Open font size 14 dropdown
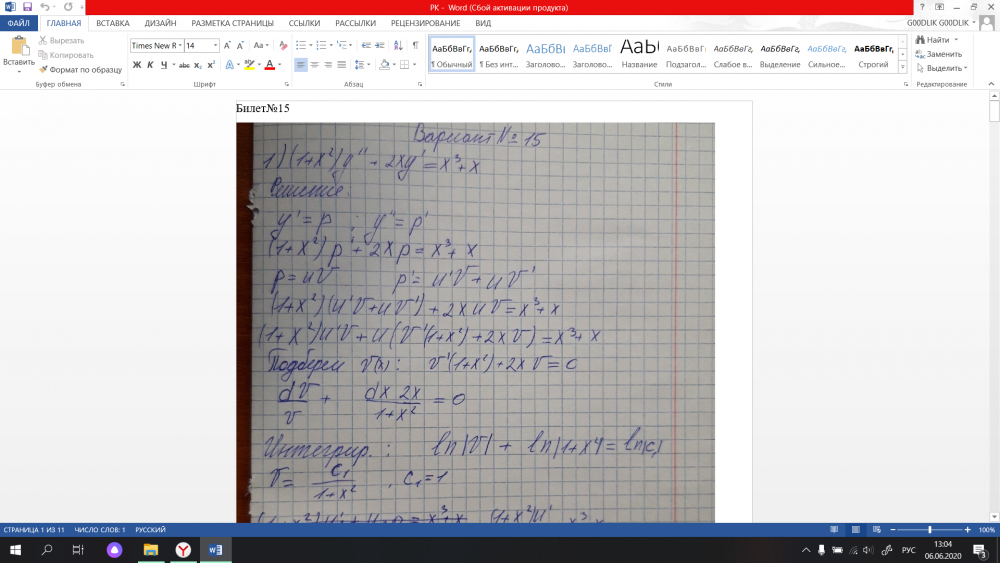 tap(215, 45)
